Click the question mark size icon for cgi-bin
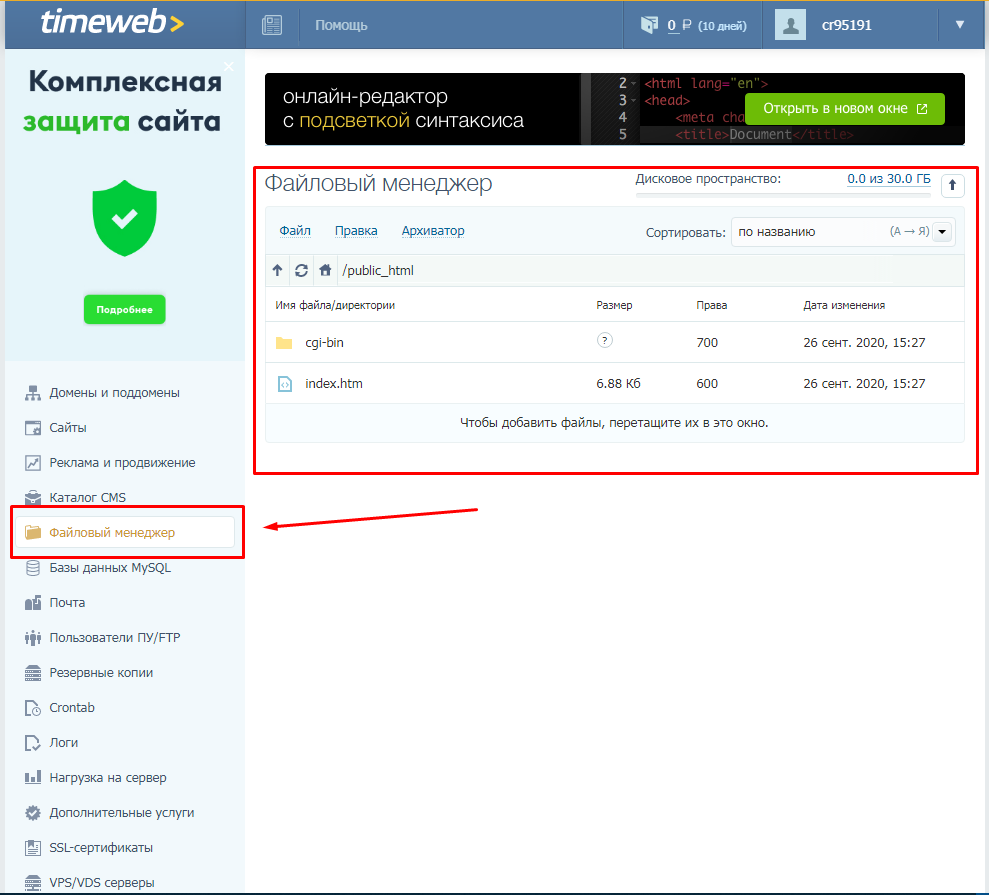The width and height of the screenshot is (989, 895). coord(604,341)
